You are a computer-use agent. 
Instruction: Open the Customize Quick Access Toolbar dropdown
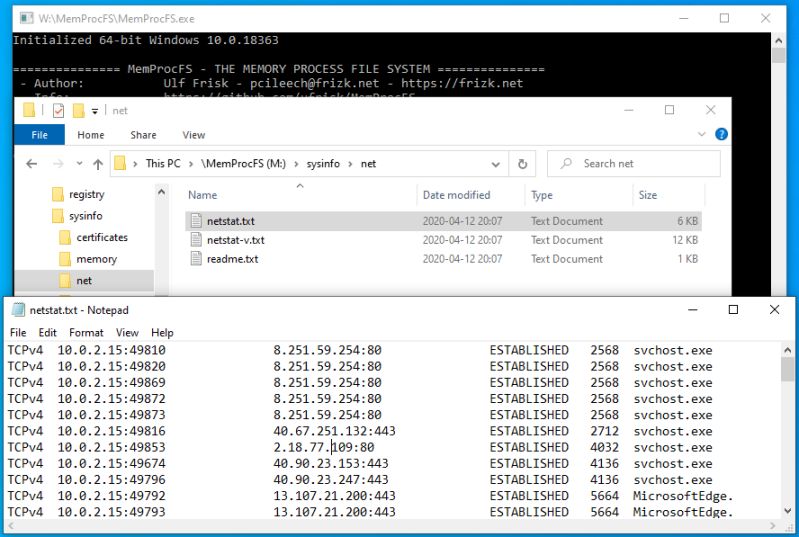tap(94, 111)
